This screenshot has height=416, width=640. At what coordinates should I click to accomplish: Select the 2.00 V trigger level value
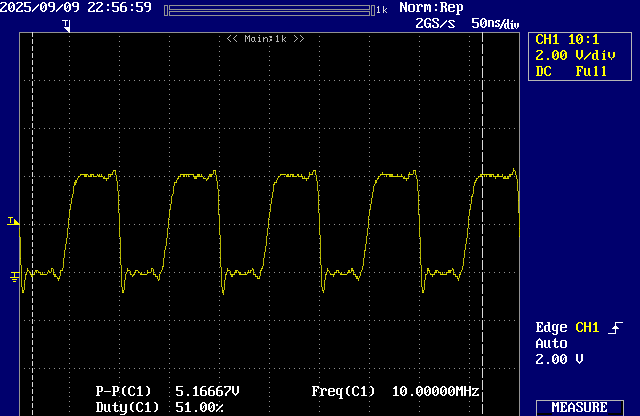pyautogui.click(x=557, y=358)
